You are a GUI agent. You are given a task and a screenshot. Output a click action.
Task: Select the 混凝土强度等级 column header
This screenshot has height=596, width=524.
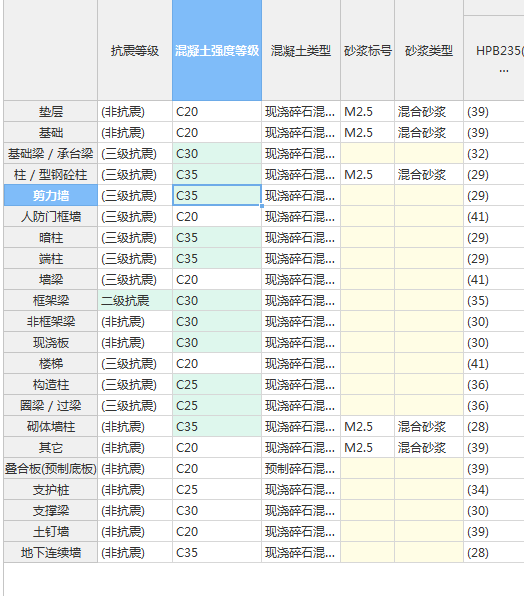tap(217, 50)
